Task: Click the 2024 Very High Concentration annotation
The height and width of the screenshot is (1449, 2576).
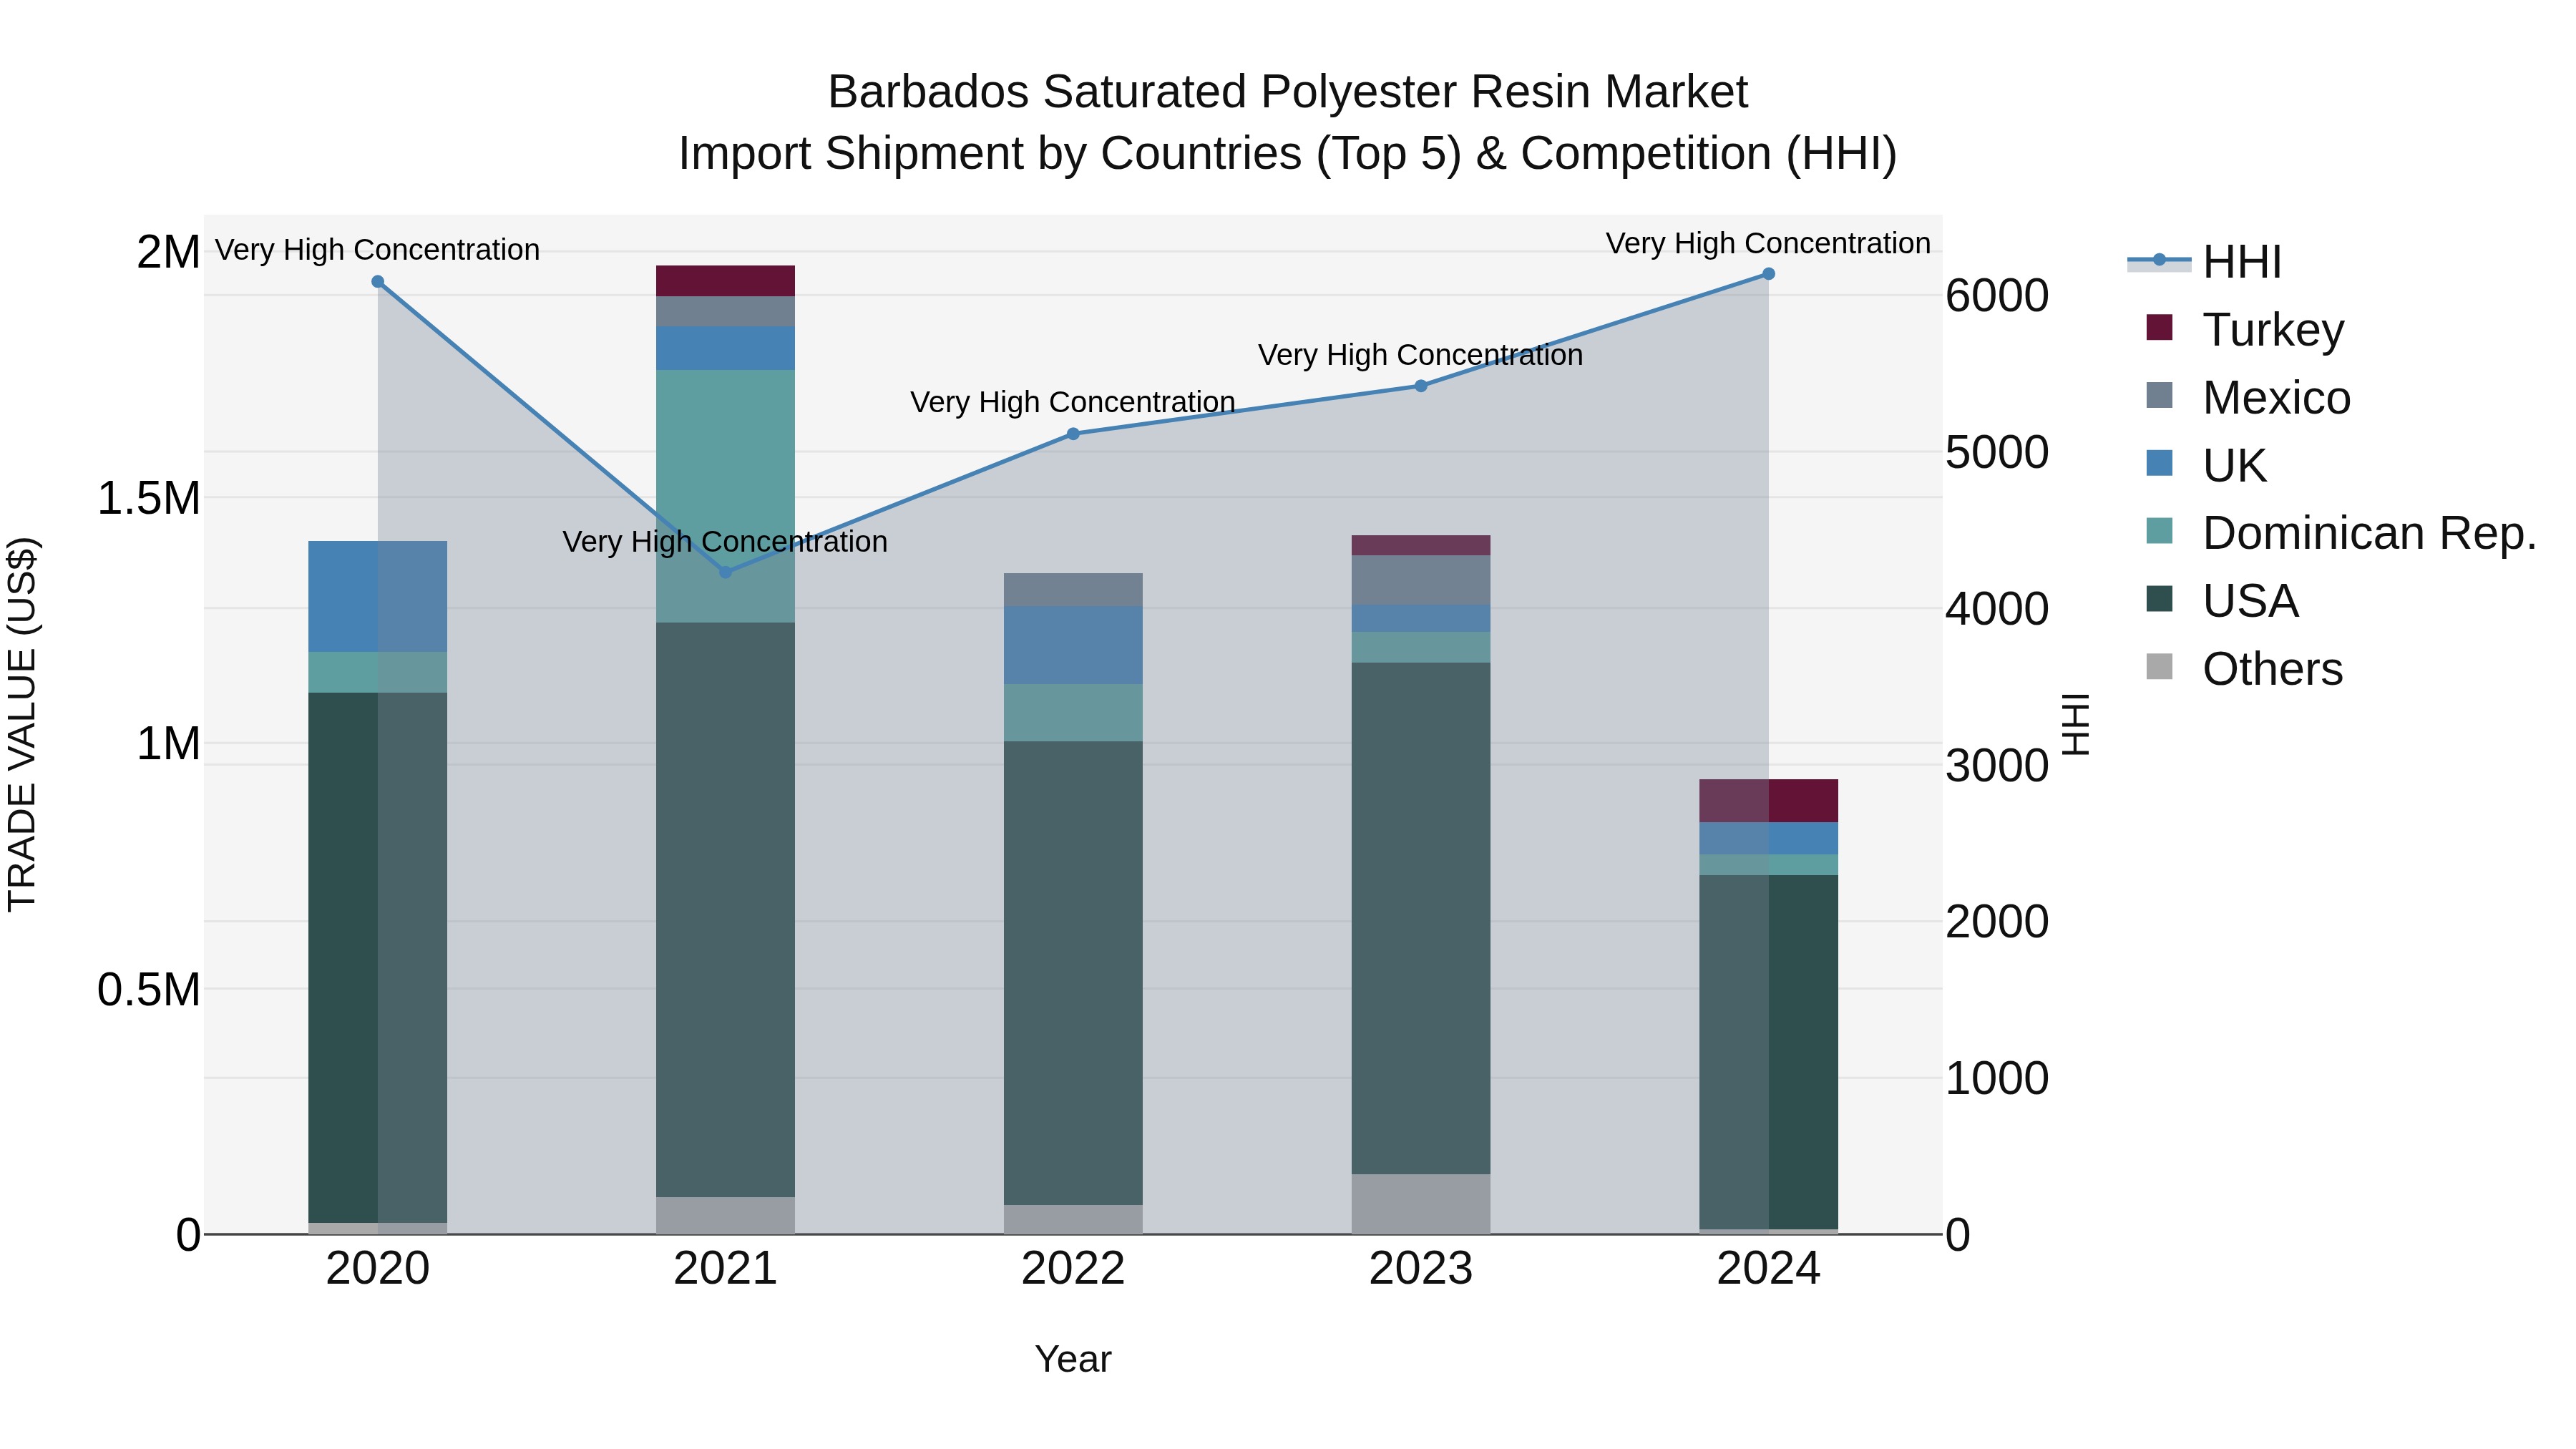Action: click(x=1768, y=243)
